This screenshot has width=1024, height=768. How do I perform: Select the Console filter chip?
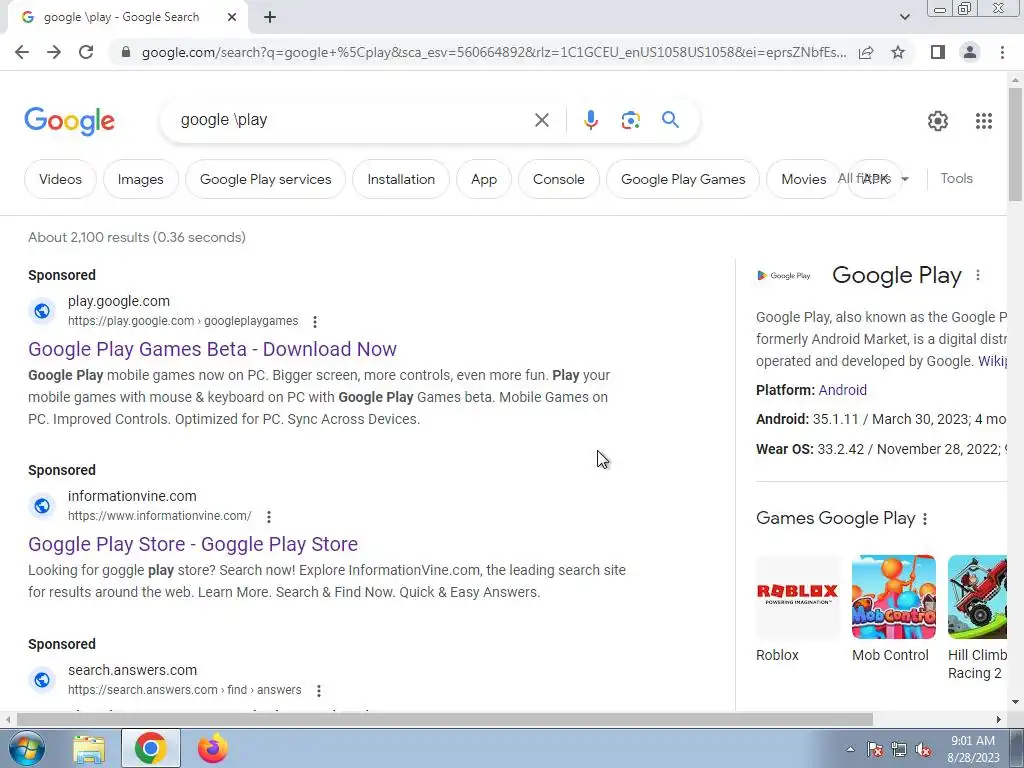click(x=558, y=179)
